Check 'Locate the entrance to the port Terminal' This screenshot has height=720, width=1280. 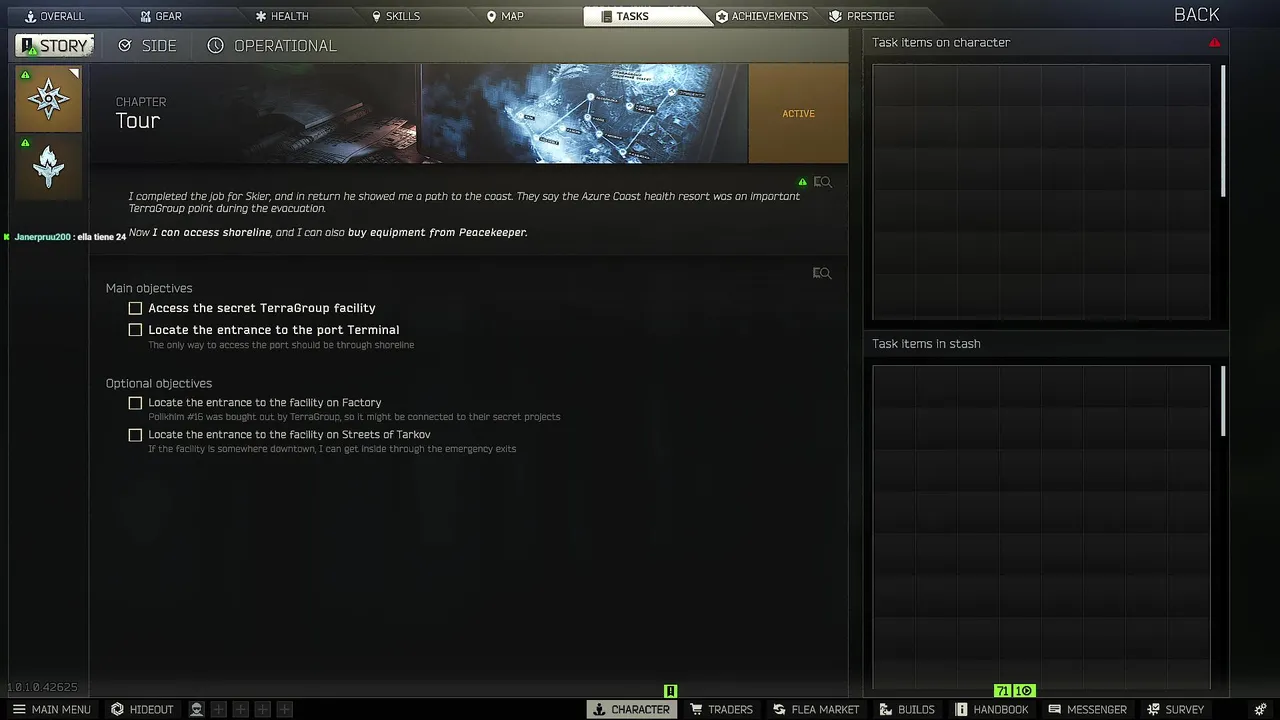[135, 330]
